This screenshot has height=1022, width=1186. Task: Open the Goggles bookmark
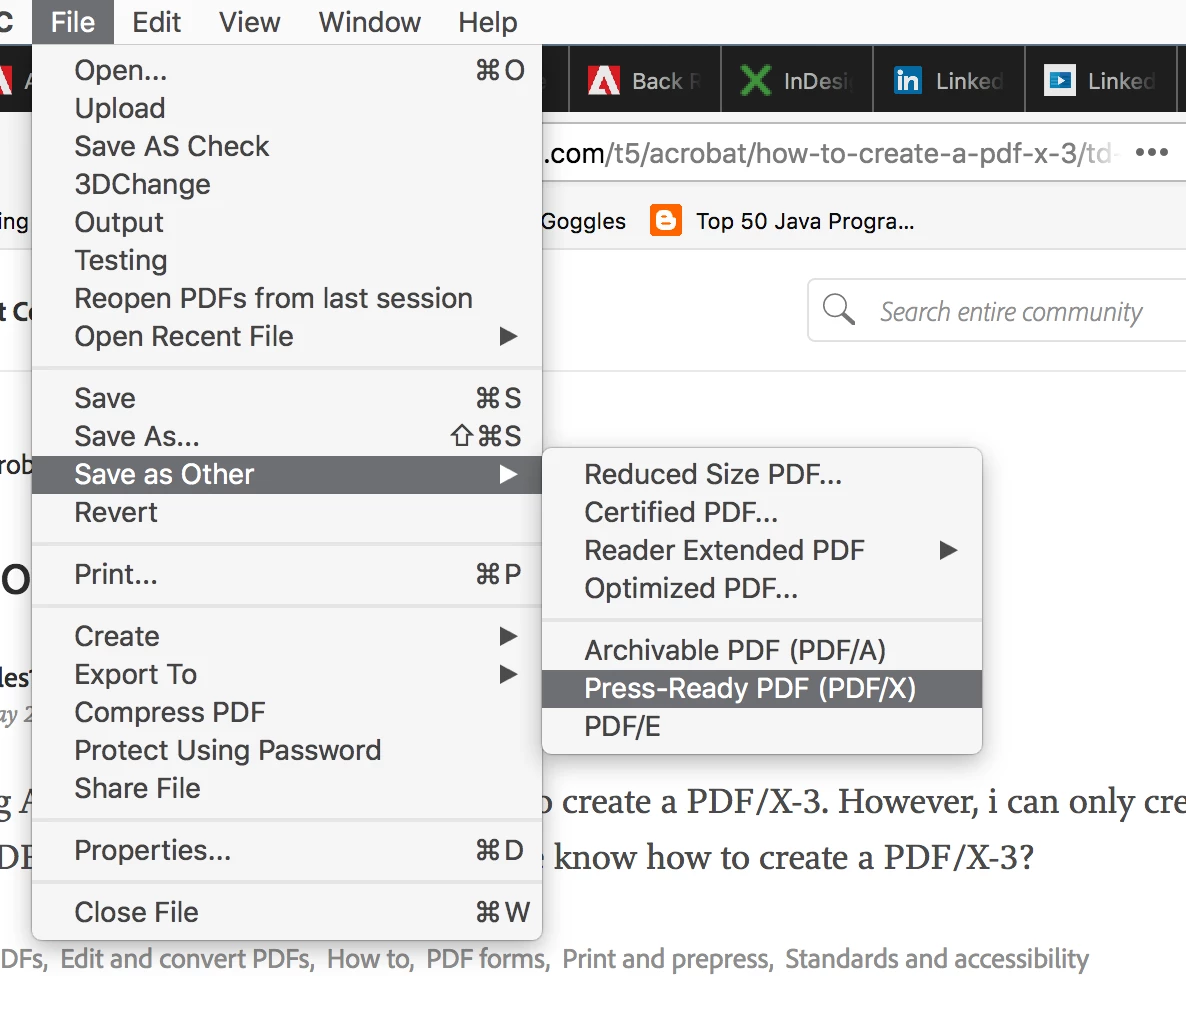tap(584, 221)
